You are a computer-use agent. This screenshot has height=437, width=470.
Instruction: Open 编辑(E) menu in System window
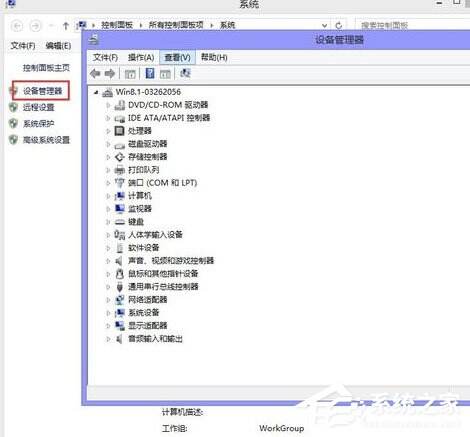(x=58, y=46)
